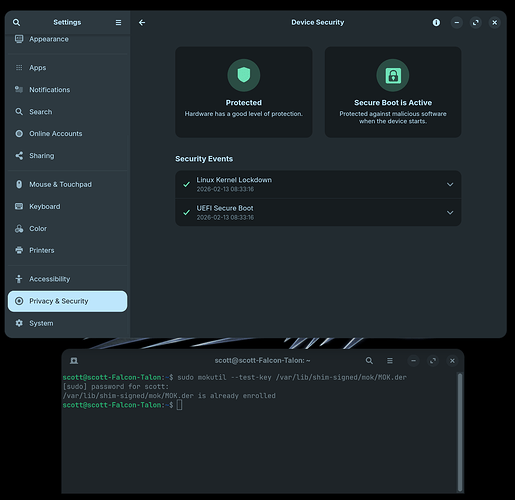Click the terminal vertical scrollbar
The image size is (515, 500).
pyautogui.click(x=460, y=432)
